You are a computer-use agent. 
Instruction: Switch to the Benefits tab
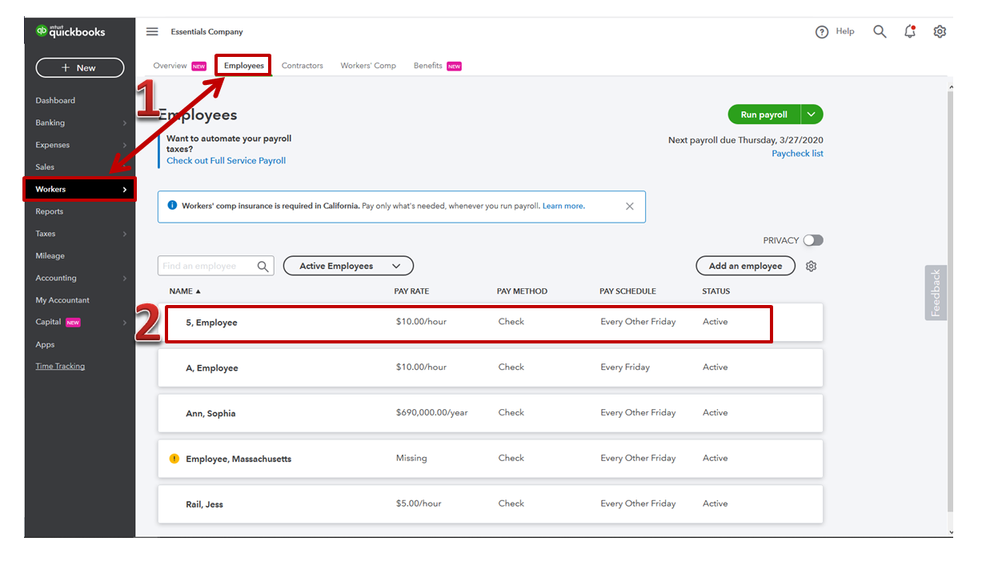click(428, 66)
